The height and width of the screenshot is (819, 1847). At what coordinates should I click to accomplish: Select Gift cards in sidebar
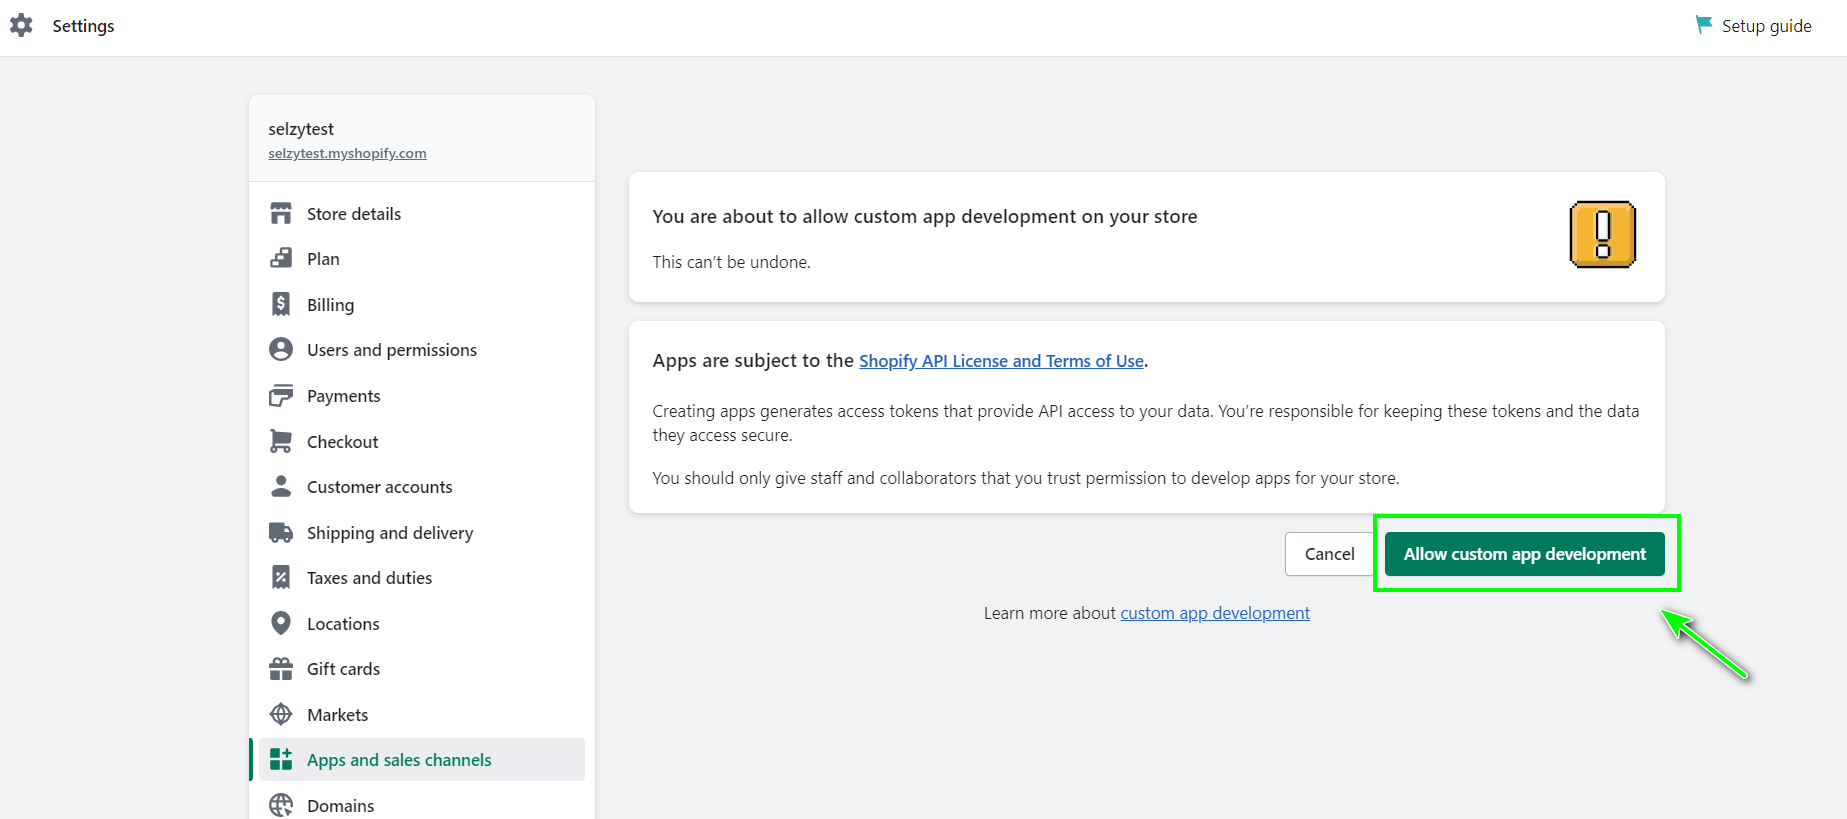(421, 669)
